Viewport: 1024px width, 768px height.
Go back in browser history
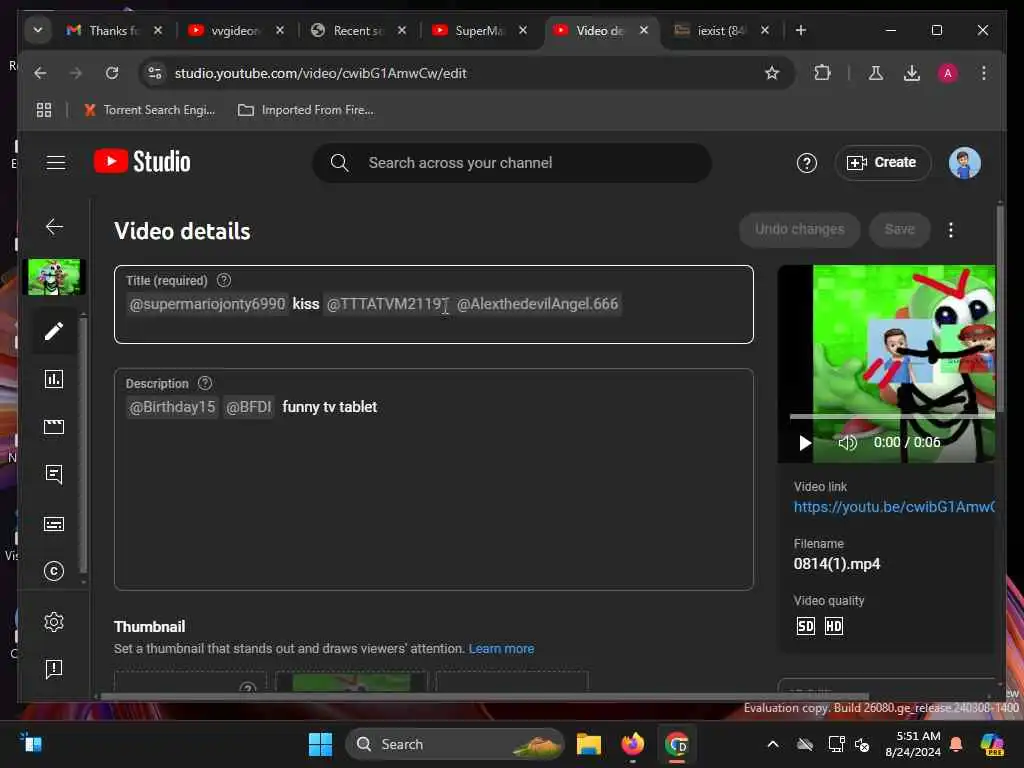tap(40, 73)
